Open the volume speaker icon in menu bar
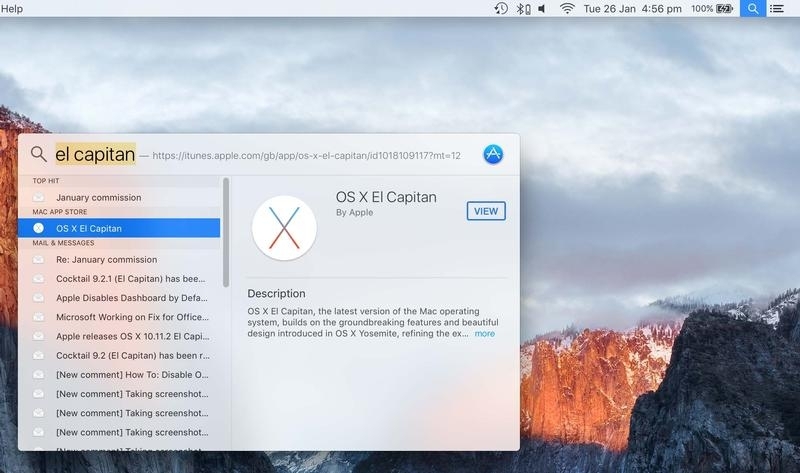 pyautogui.click(x=542, y=9)
